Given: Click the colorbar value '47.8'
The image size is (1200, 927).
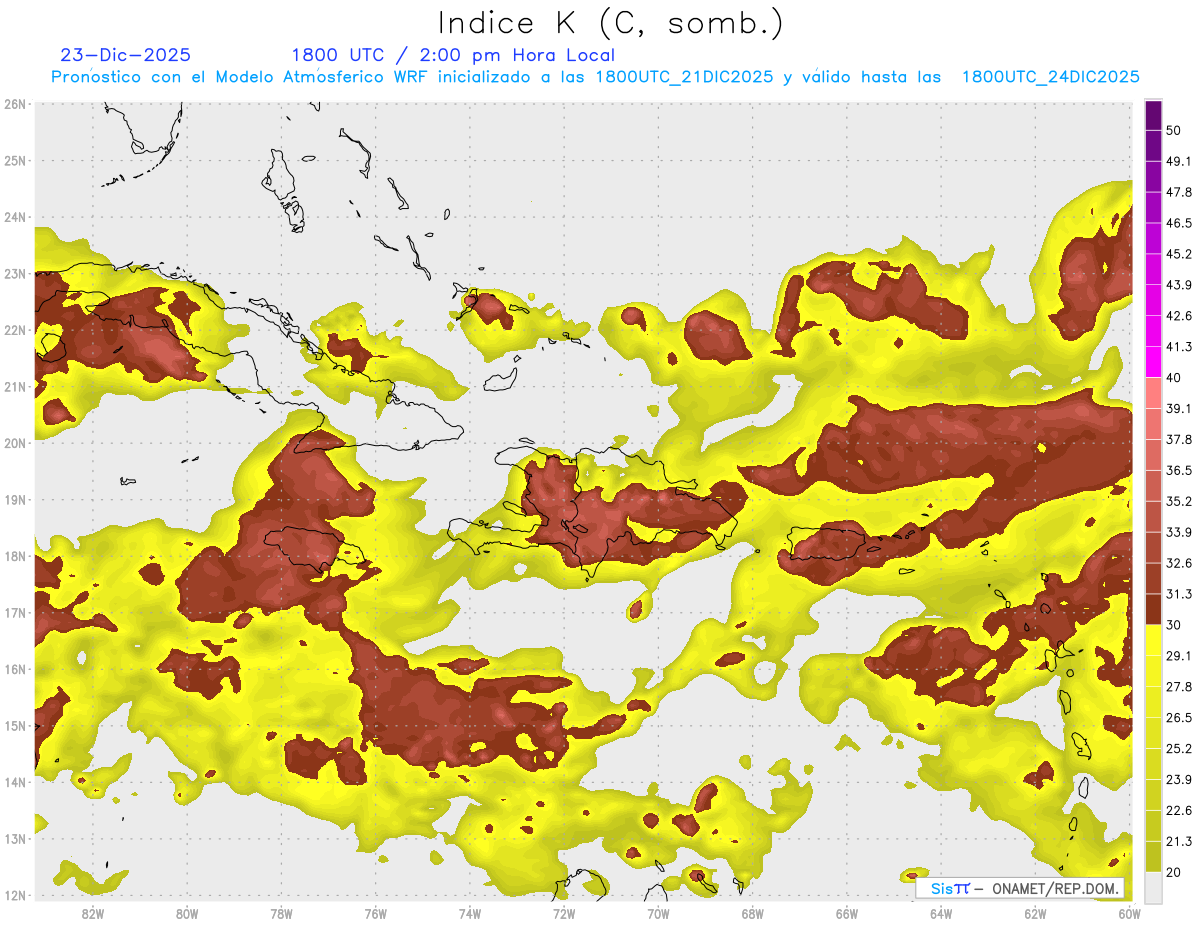Looking at the screenshot, I should (x=1179, y=192).
